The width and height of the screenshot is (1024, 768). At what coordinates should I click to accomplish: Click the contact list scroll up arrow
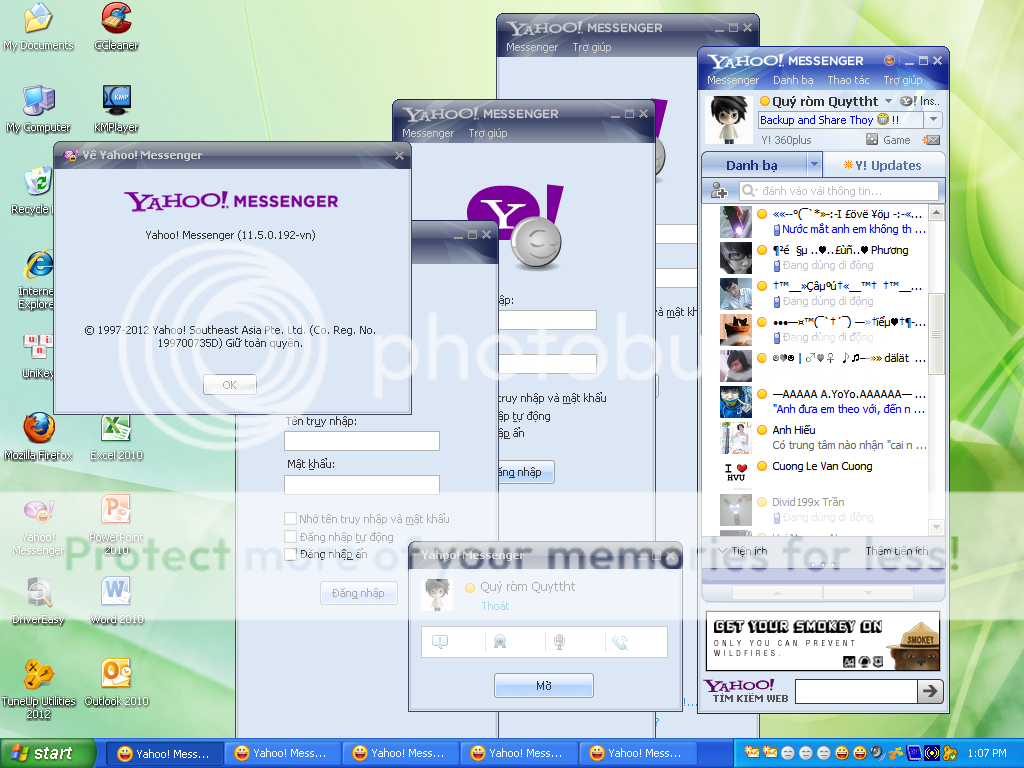point(936,212)
